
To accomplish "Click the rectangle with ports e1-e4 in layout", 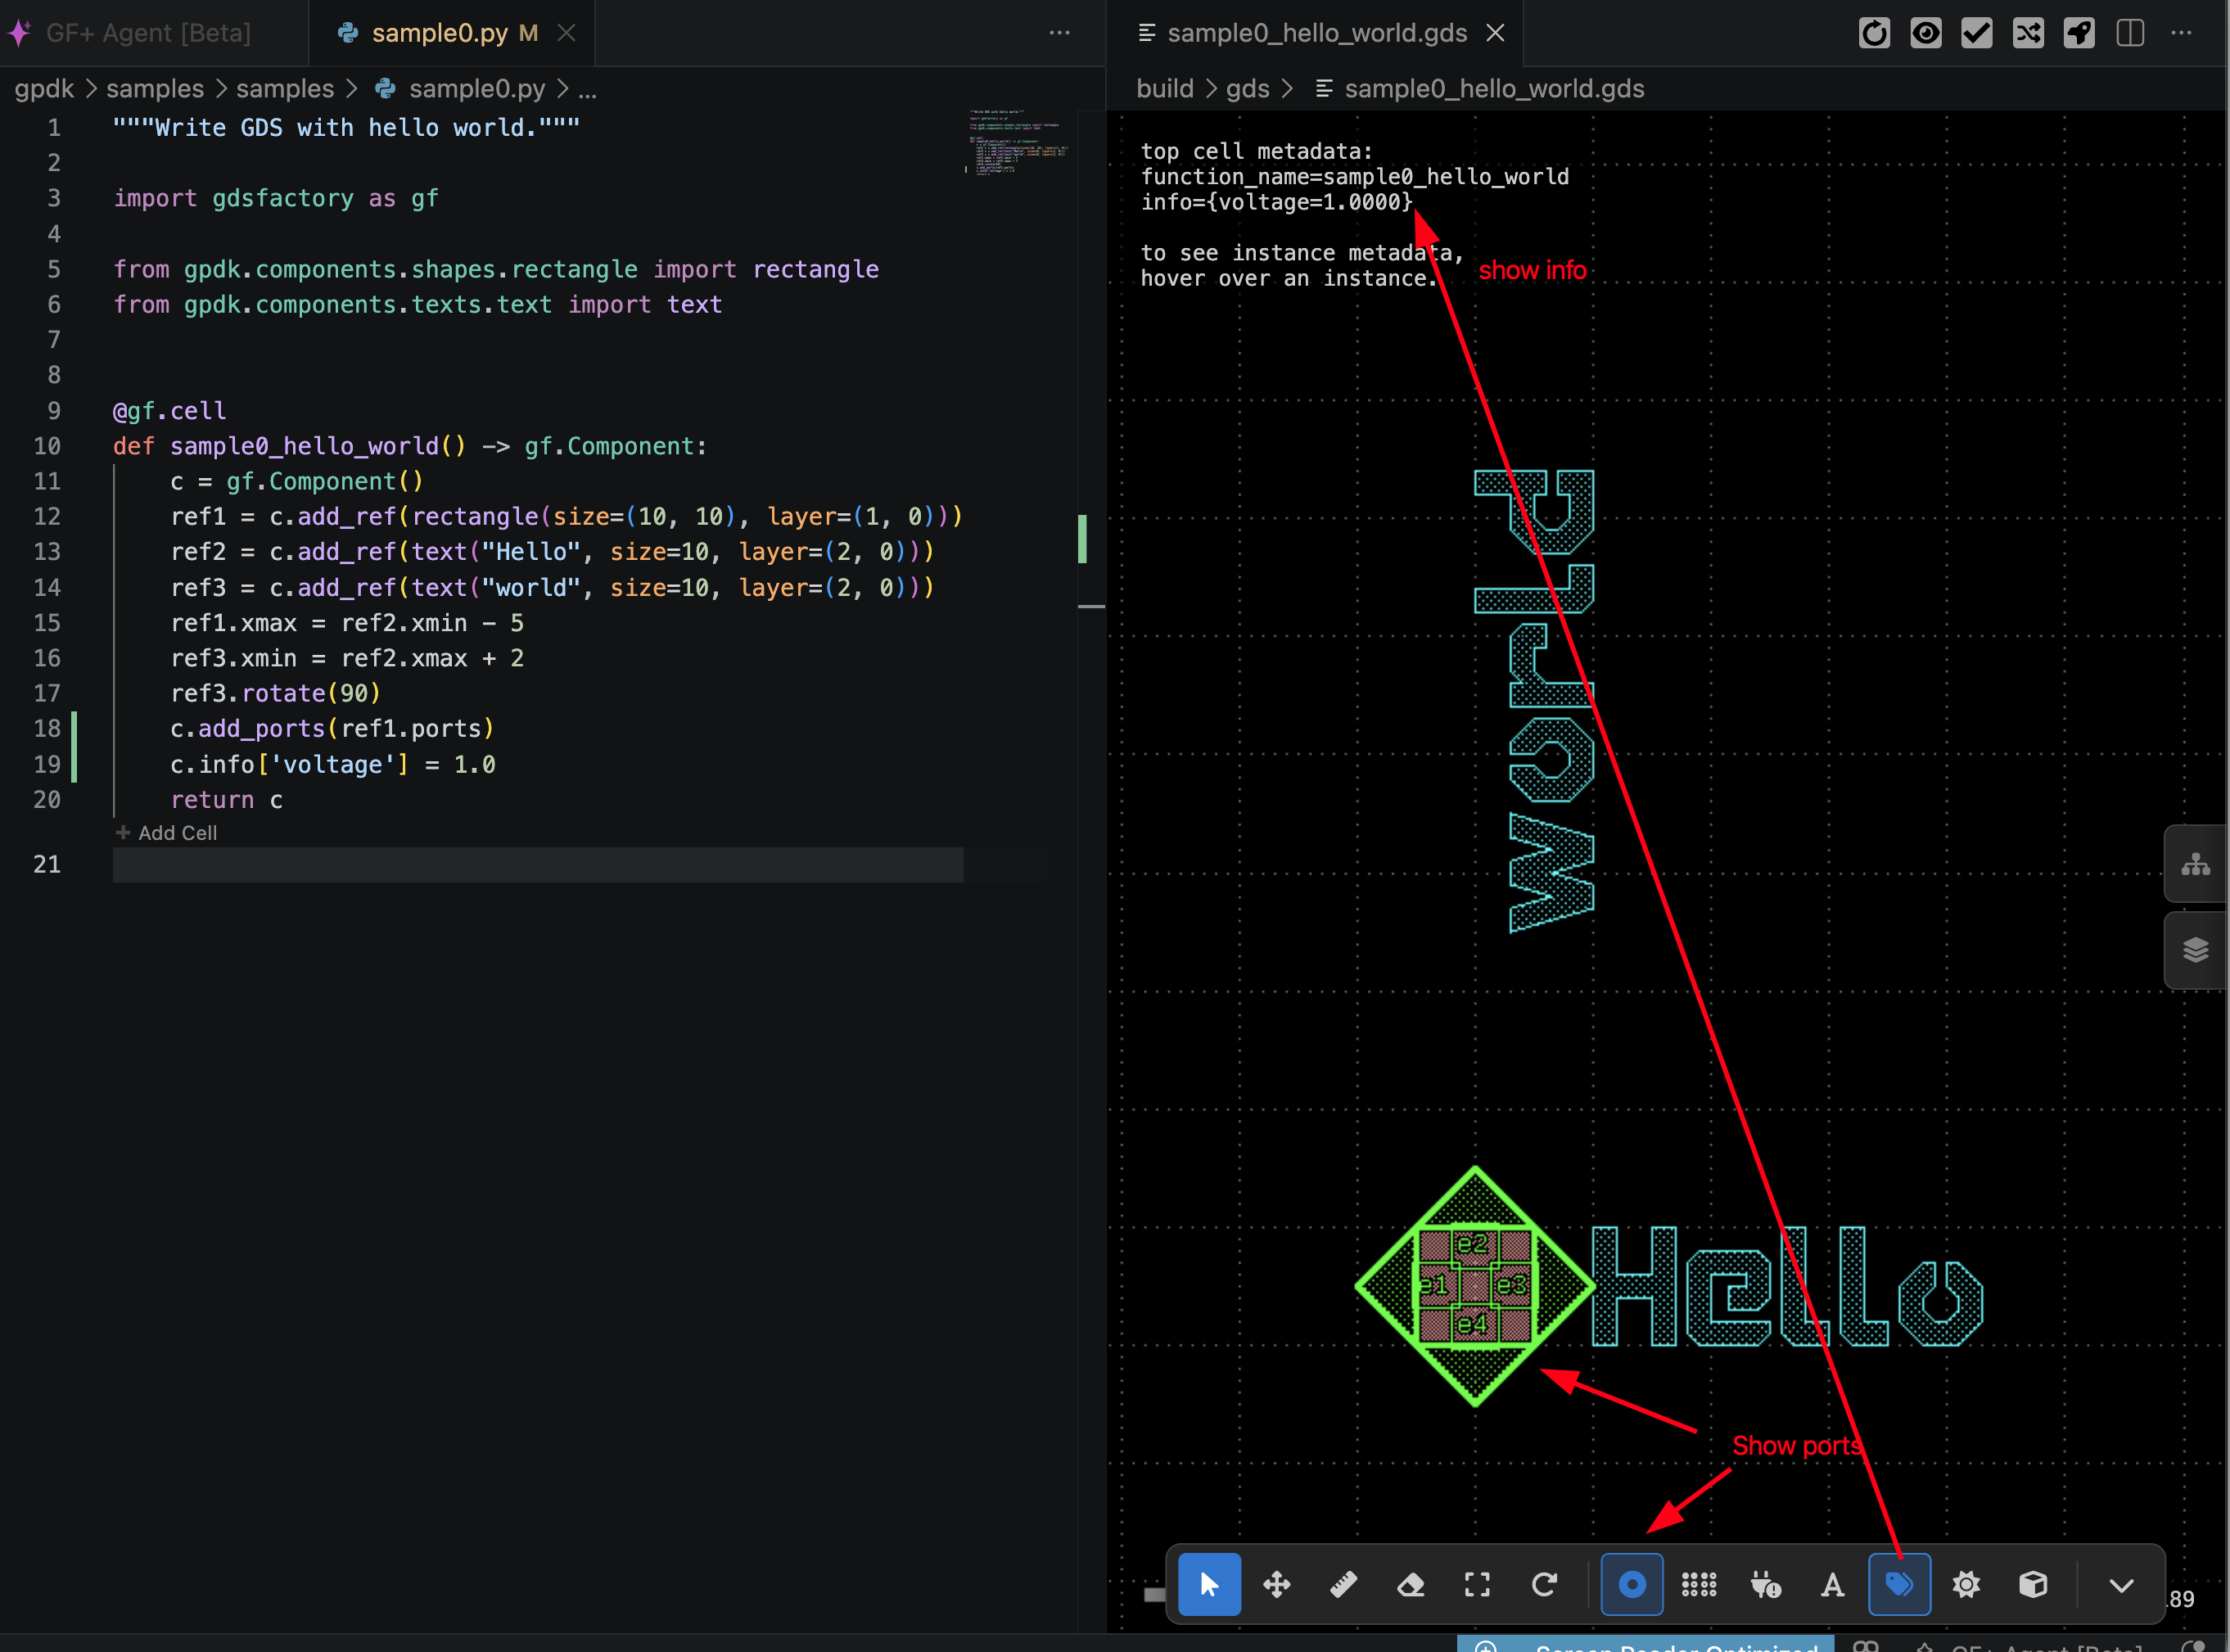I will 1475,1286.
